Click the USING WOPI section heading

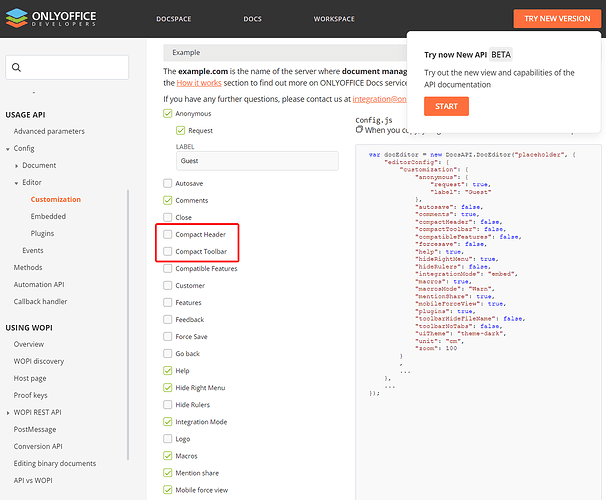tap(29, 328)
